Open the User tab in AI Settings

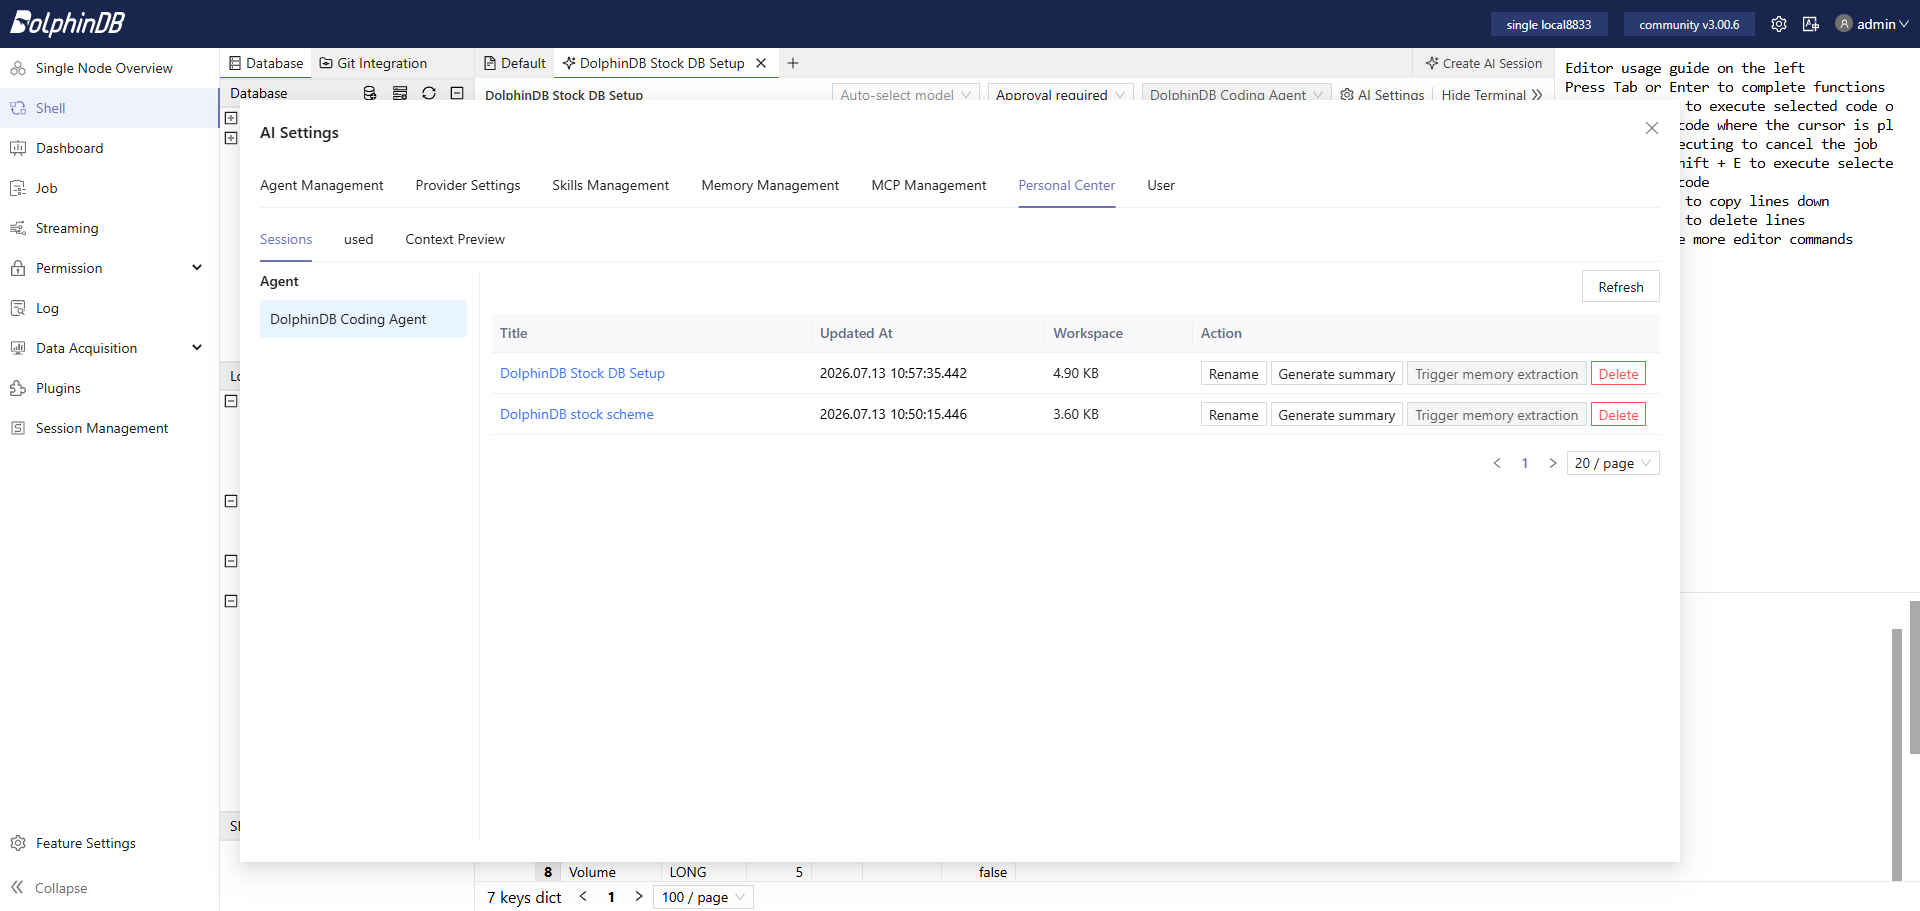tap(1161, 185)
